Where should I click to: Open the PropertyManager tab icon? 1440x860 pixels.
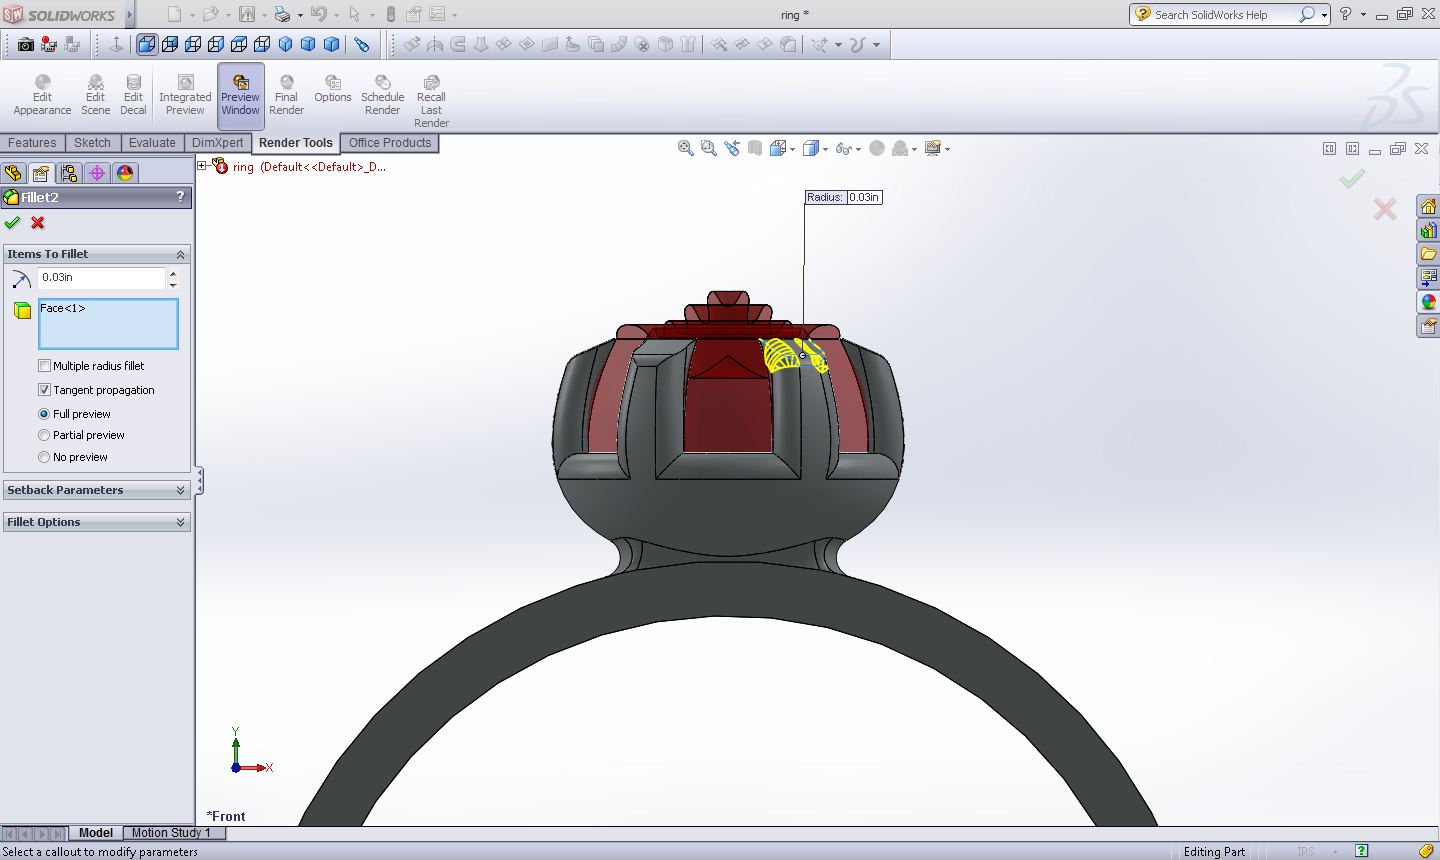pos(41,173)
